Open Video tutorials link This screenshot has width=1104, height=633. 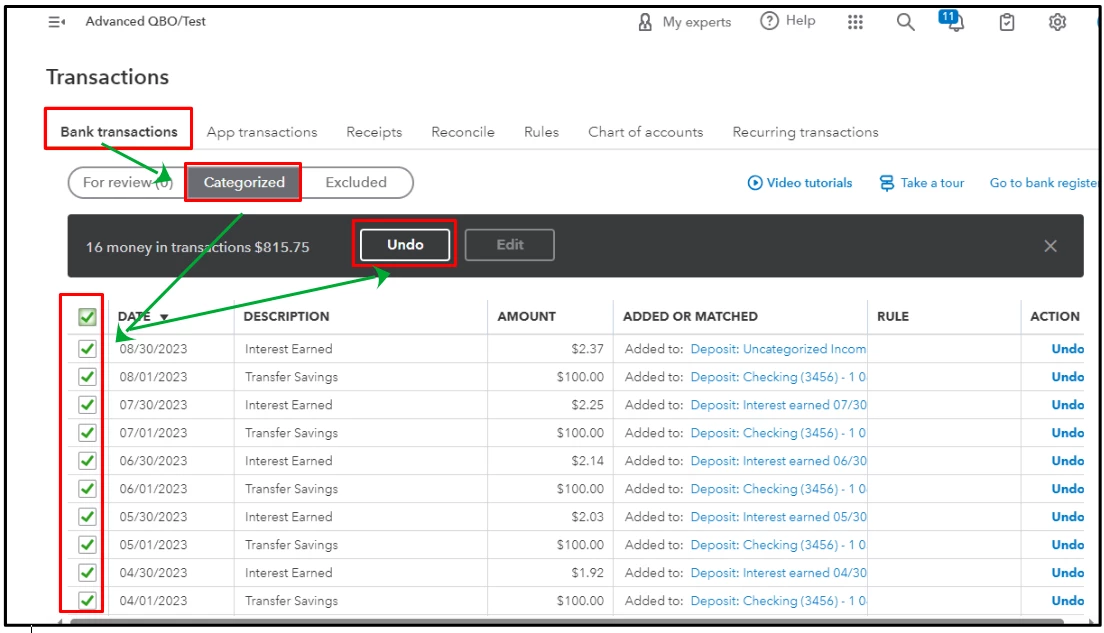tap(800, 183)
